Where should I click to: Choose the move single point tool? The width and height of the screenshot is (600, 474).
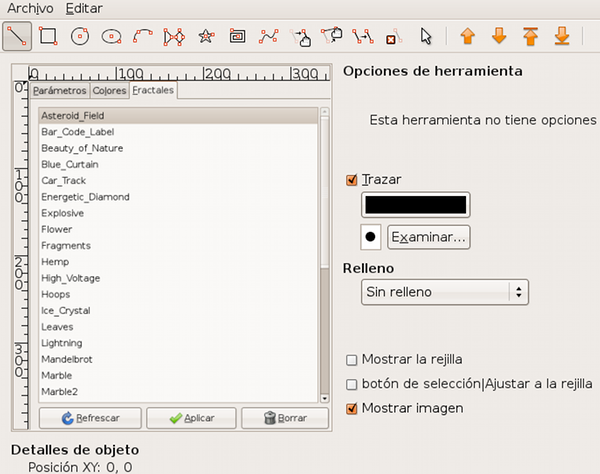click(332, 36)
